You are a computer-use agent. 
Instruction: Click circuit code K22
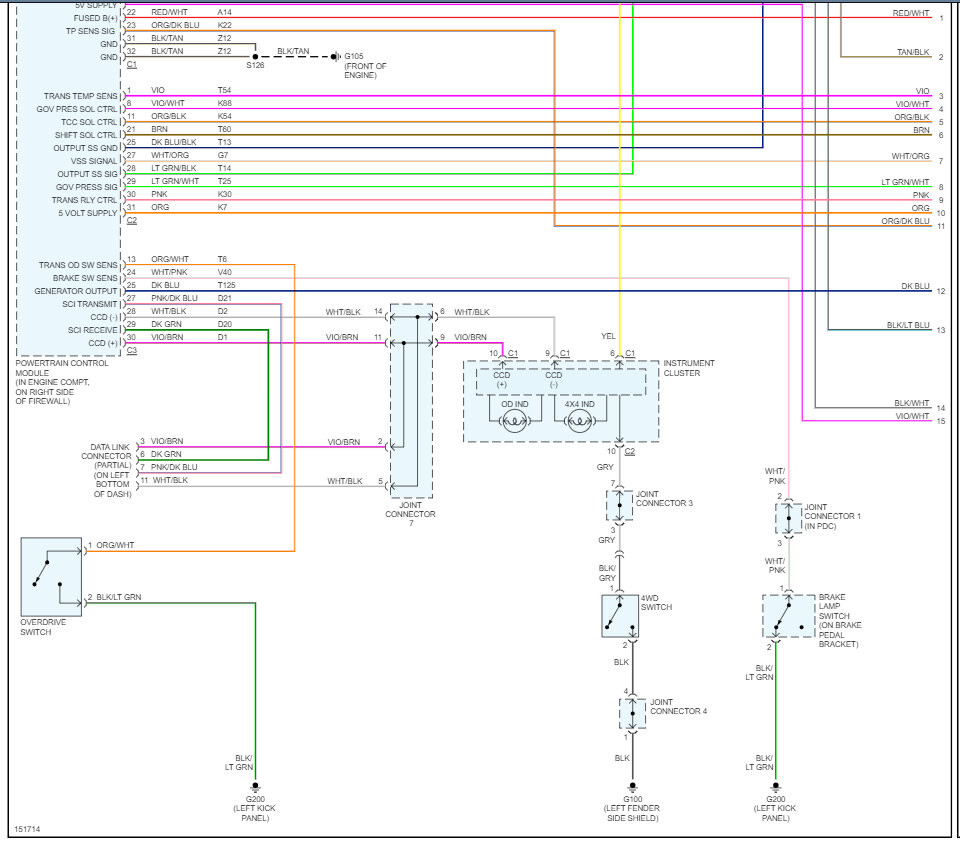225,25
